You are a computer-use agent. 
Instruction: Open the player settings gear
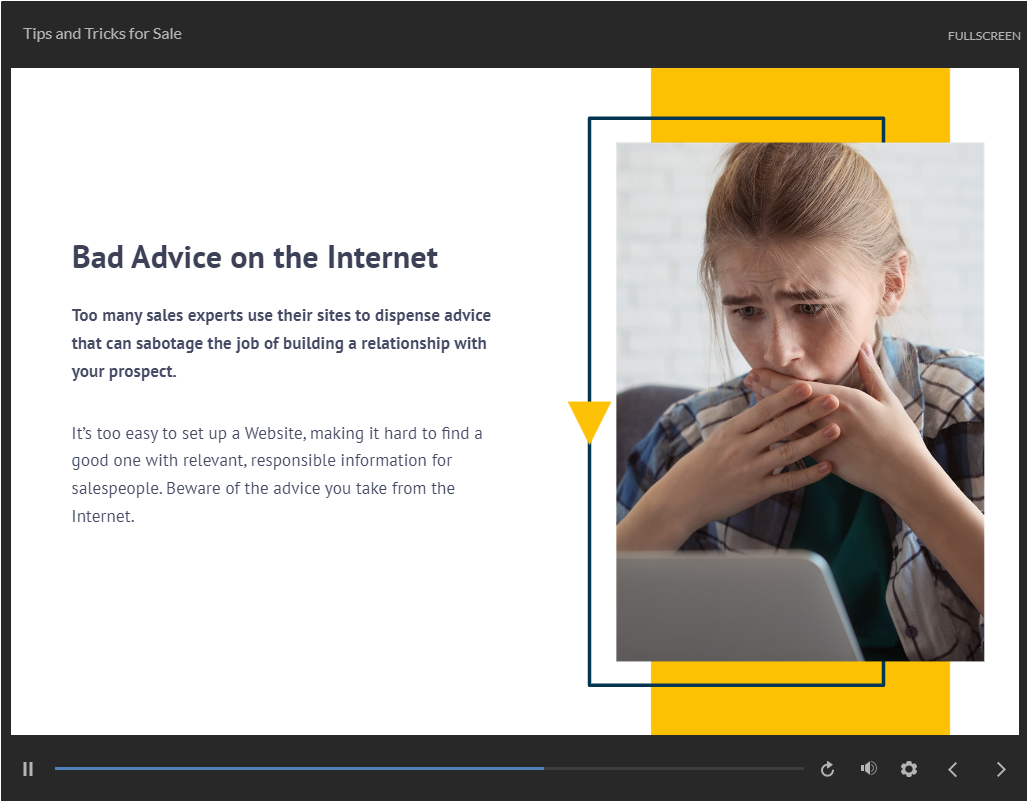tap(908, 769)
